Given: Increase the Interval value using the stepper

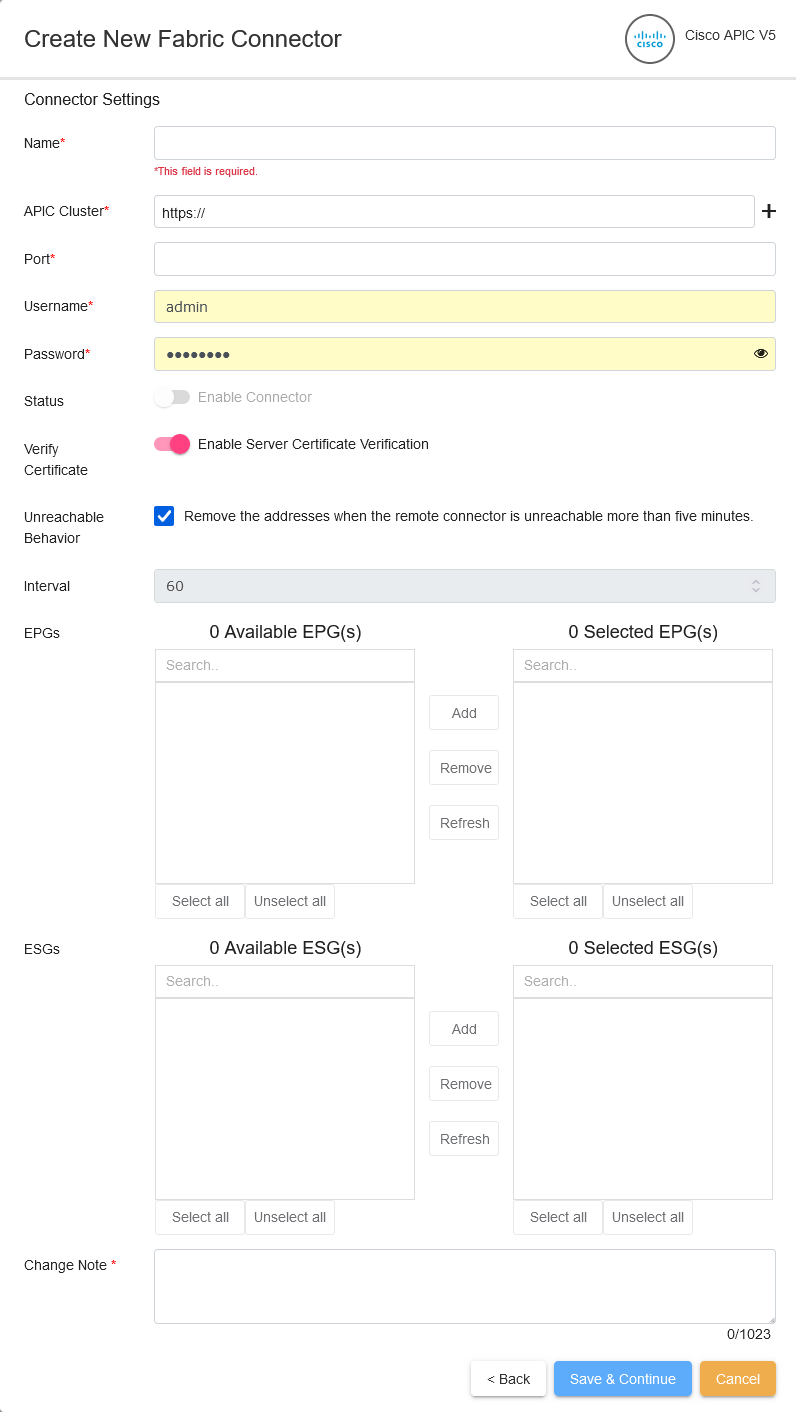Looking at the screenshot, I should tap(756, 580).
